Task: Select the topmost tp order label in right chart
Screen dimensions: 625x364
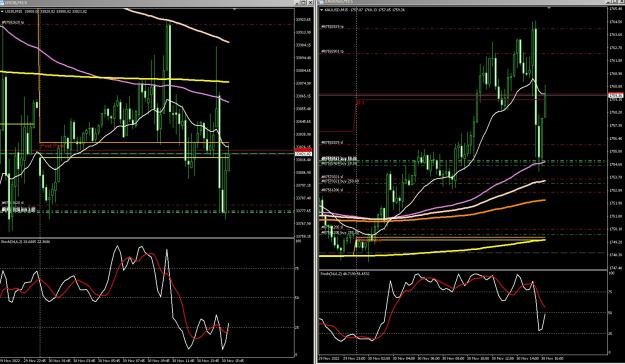Action: pos(332,27)
